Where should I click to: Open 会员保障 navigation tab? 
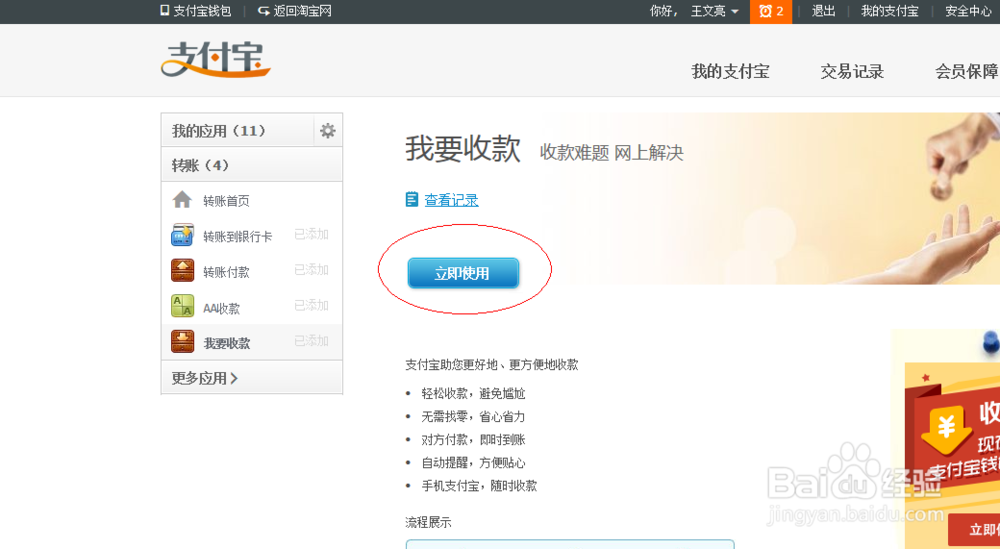click(967, 71)
